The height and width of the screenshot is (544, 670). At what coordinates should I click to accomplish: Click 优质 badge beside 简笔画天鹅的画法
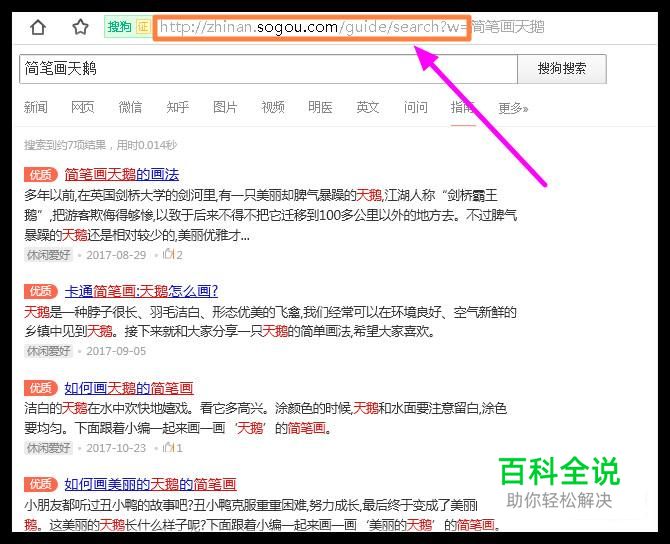(x=41, y=174)
